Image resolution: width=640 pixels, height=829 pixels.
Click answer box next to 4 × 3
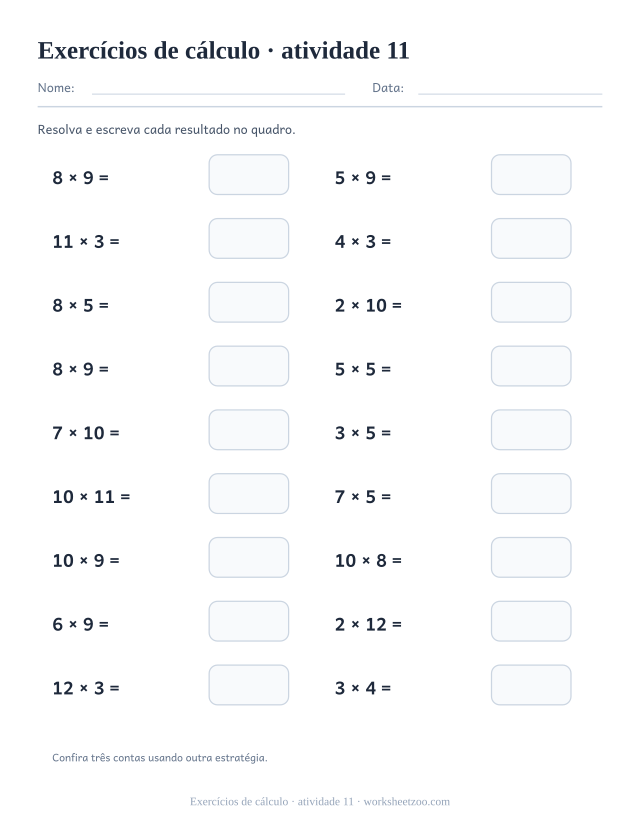click(x=531, y=238)
